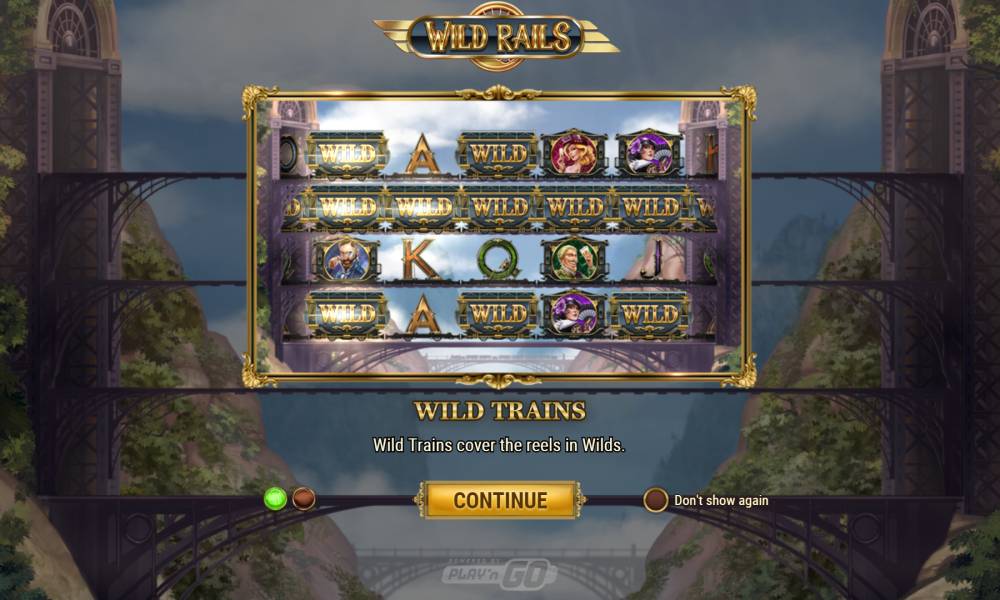
Task: Click the WILD TRAINS heading
Action: 499,411
